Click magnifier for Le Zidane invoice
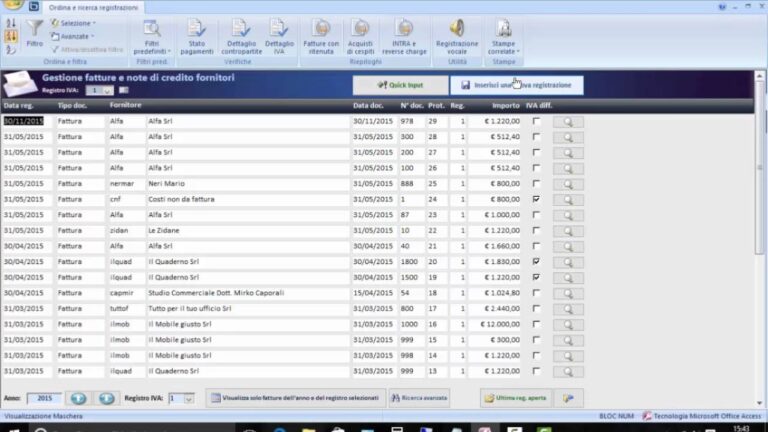The height and width of the screenshot is (432, 768). pyautogui.click(x=568, y=231)
